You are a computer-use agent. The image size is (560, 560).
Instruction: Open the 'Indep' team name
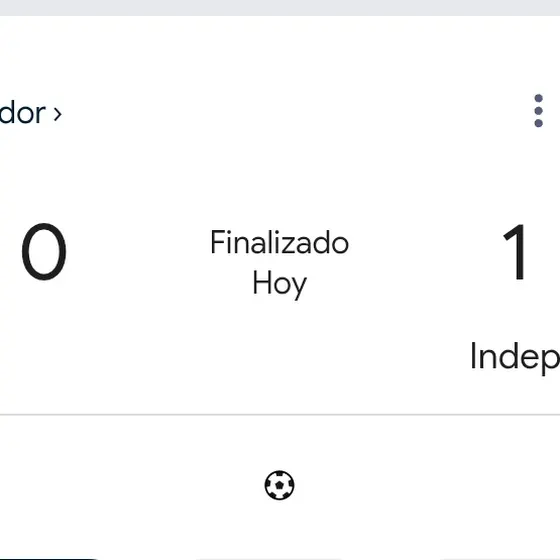tap(514, 357)
